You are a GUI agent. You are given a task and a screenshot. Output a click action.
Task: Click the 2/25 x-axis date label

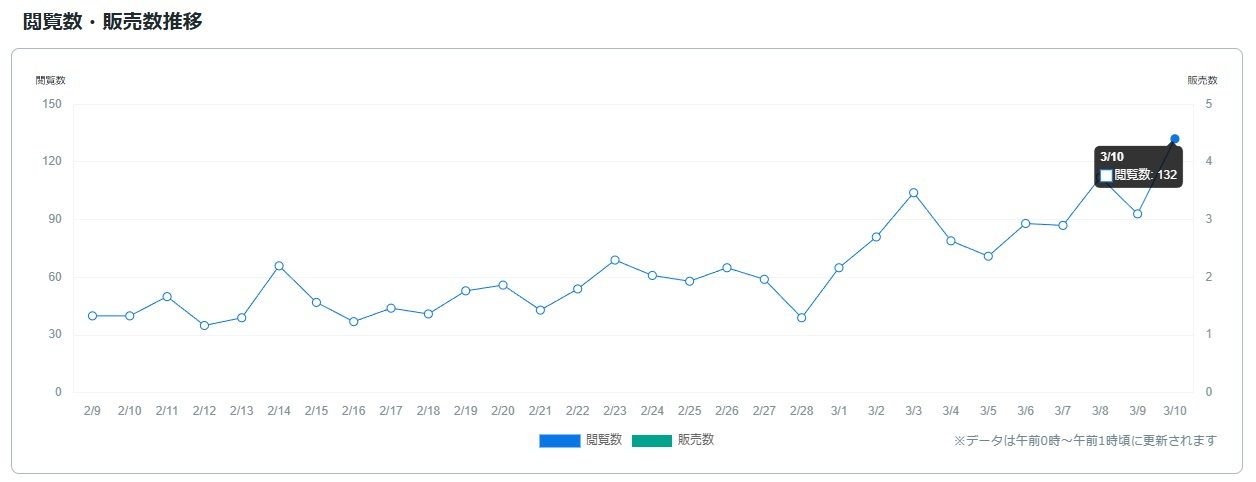[690, 411]
